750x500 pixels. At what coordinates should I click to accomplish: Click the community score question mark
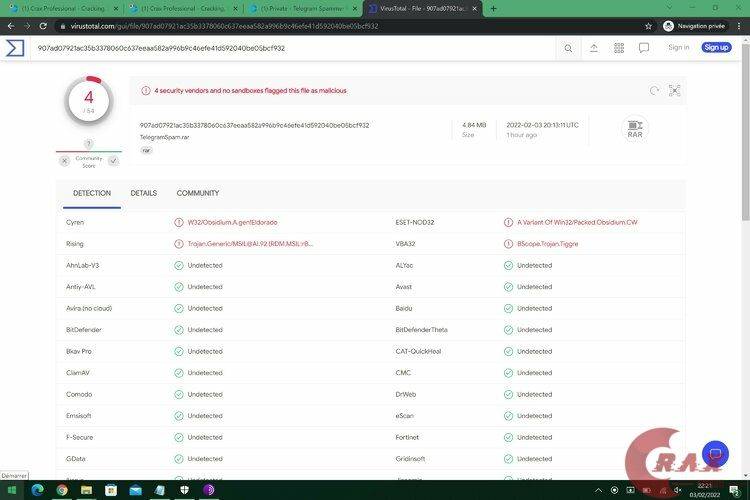tap(88, 144)
